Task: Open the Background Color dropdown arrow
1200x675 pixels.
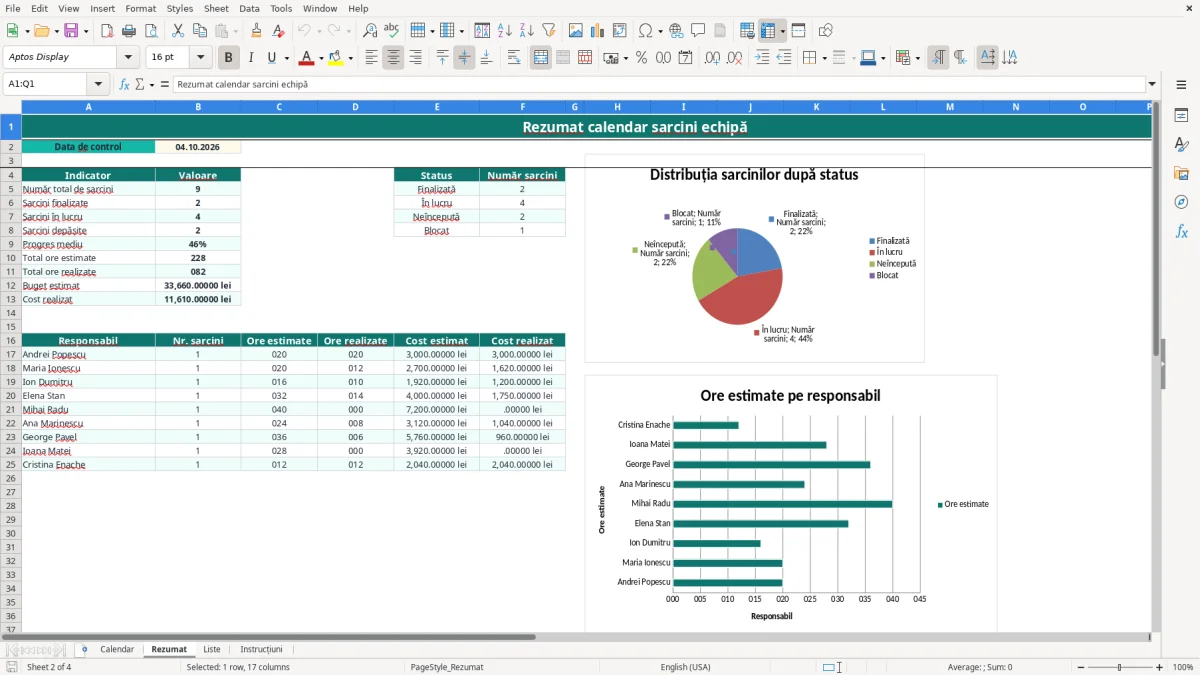Action: coord(350,58)
